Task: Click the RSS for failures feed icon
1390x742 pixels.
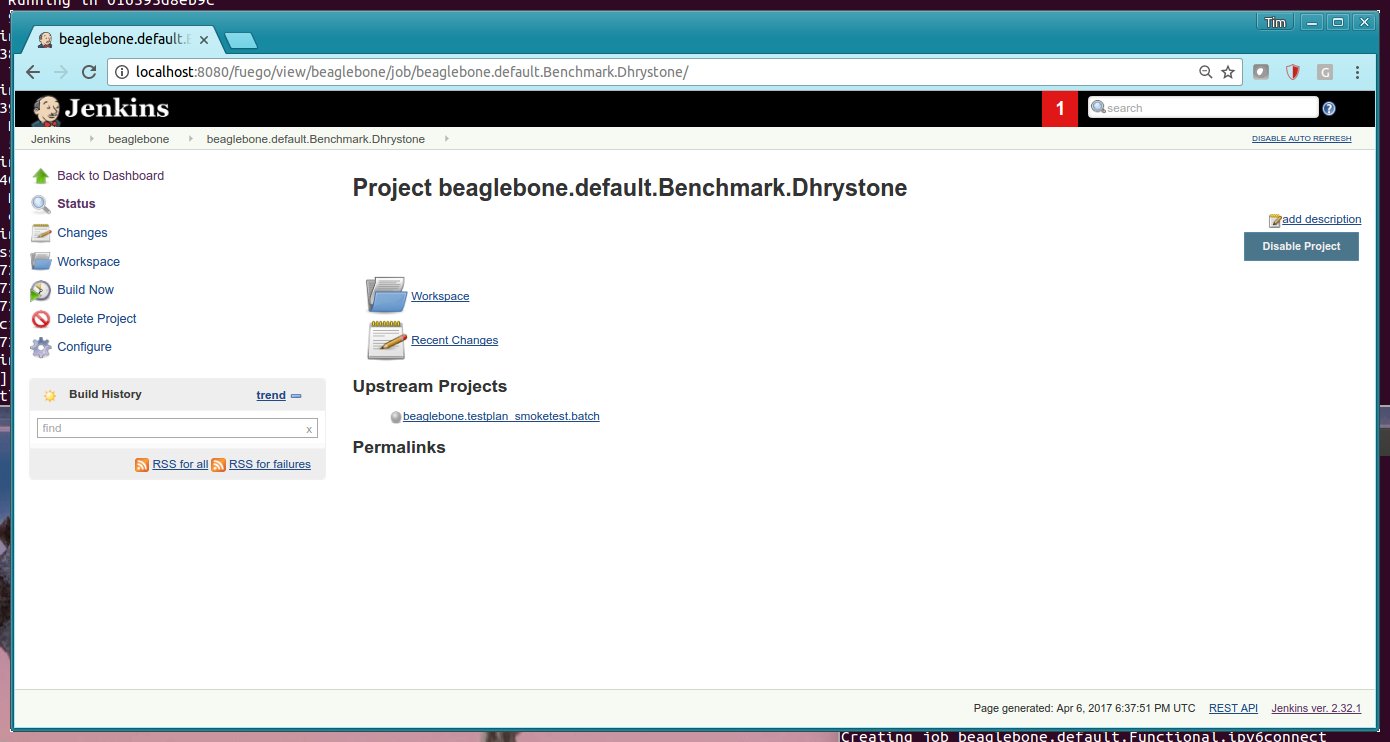Action: pos(218,465)
